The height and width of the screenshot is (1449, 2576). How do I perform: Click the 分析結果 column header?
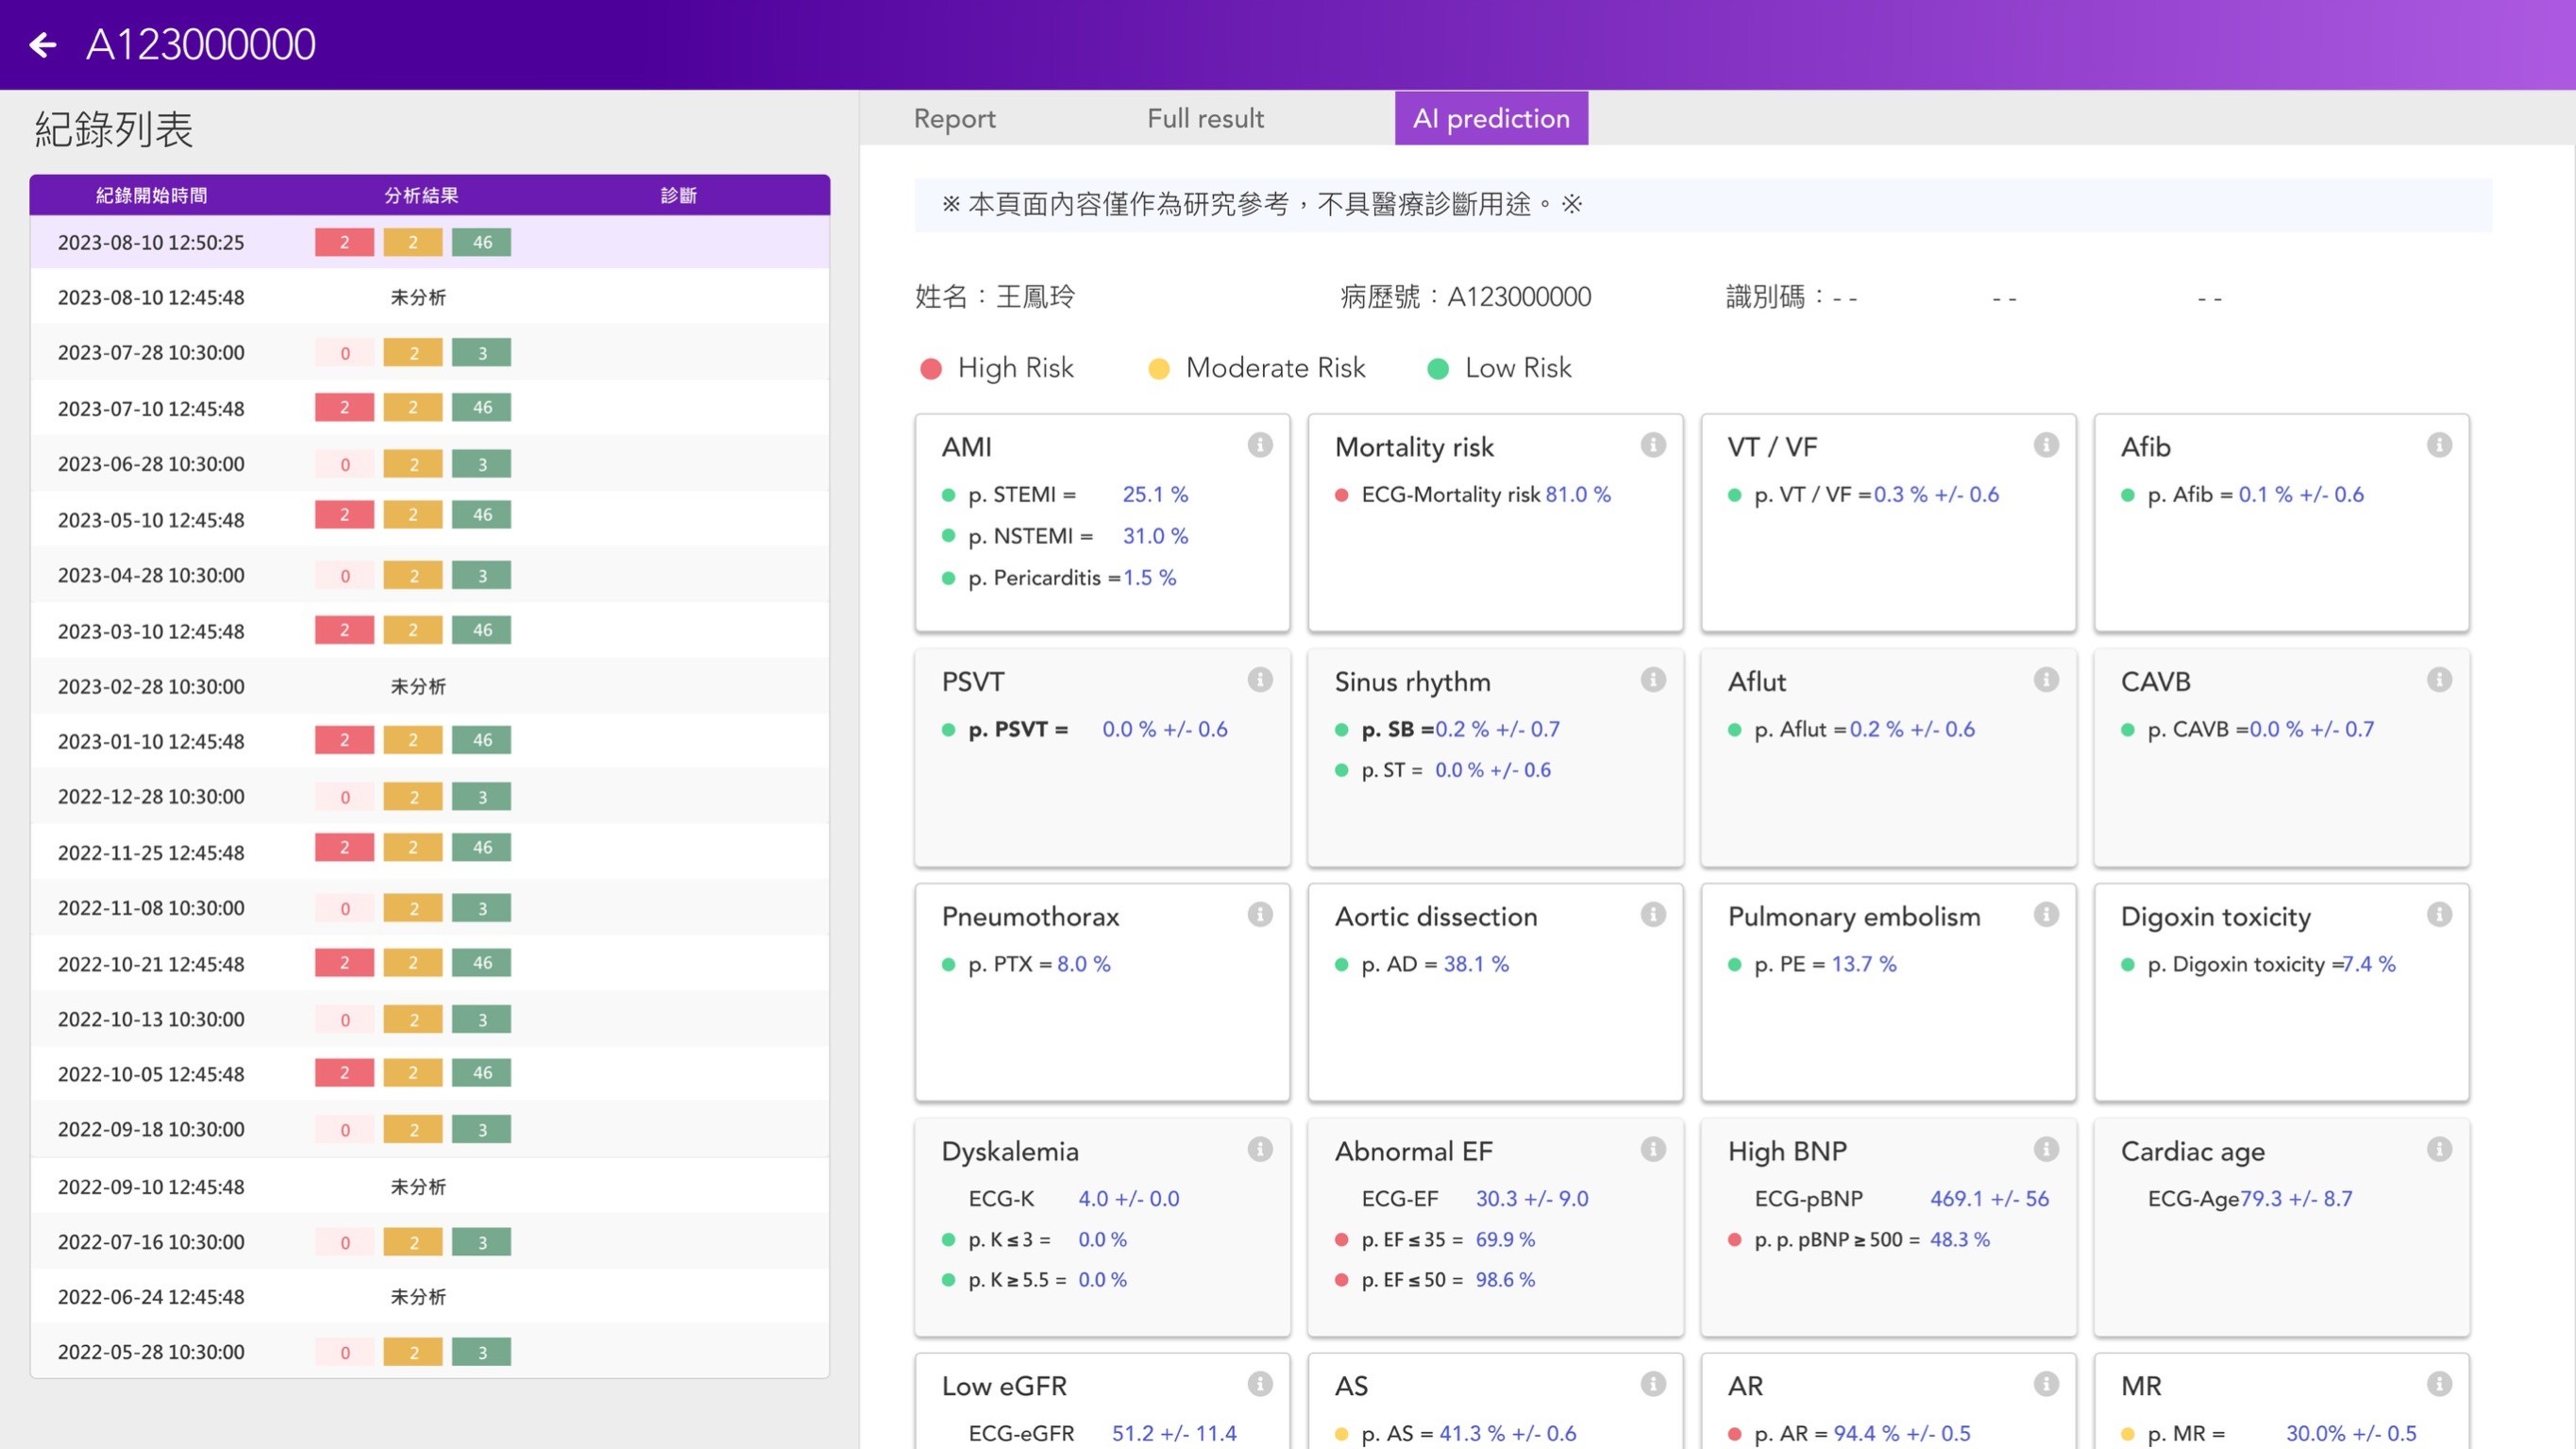pyautogui.click(x=421, y=195)
